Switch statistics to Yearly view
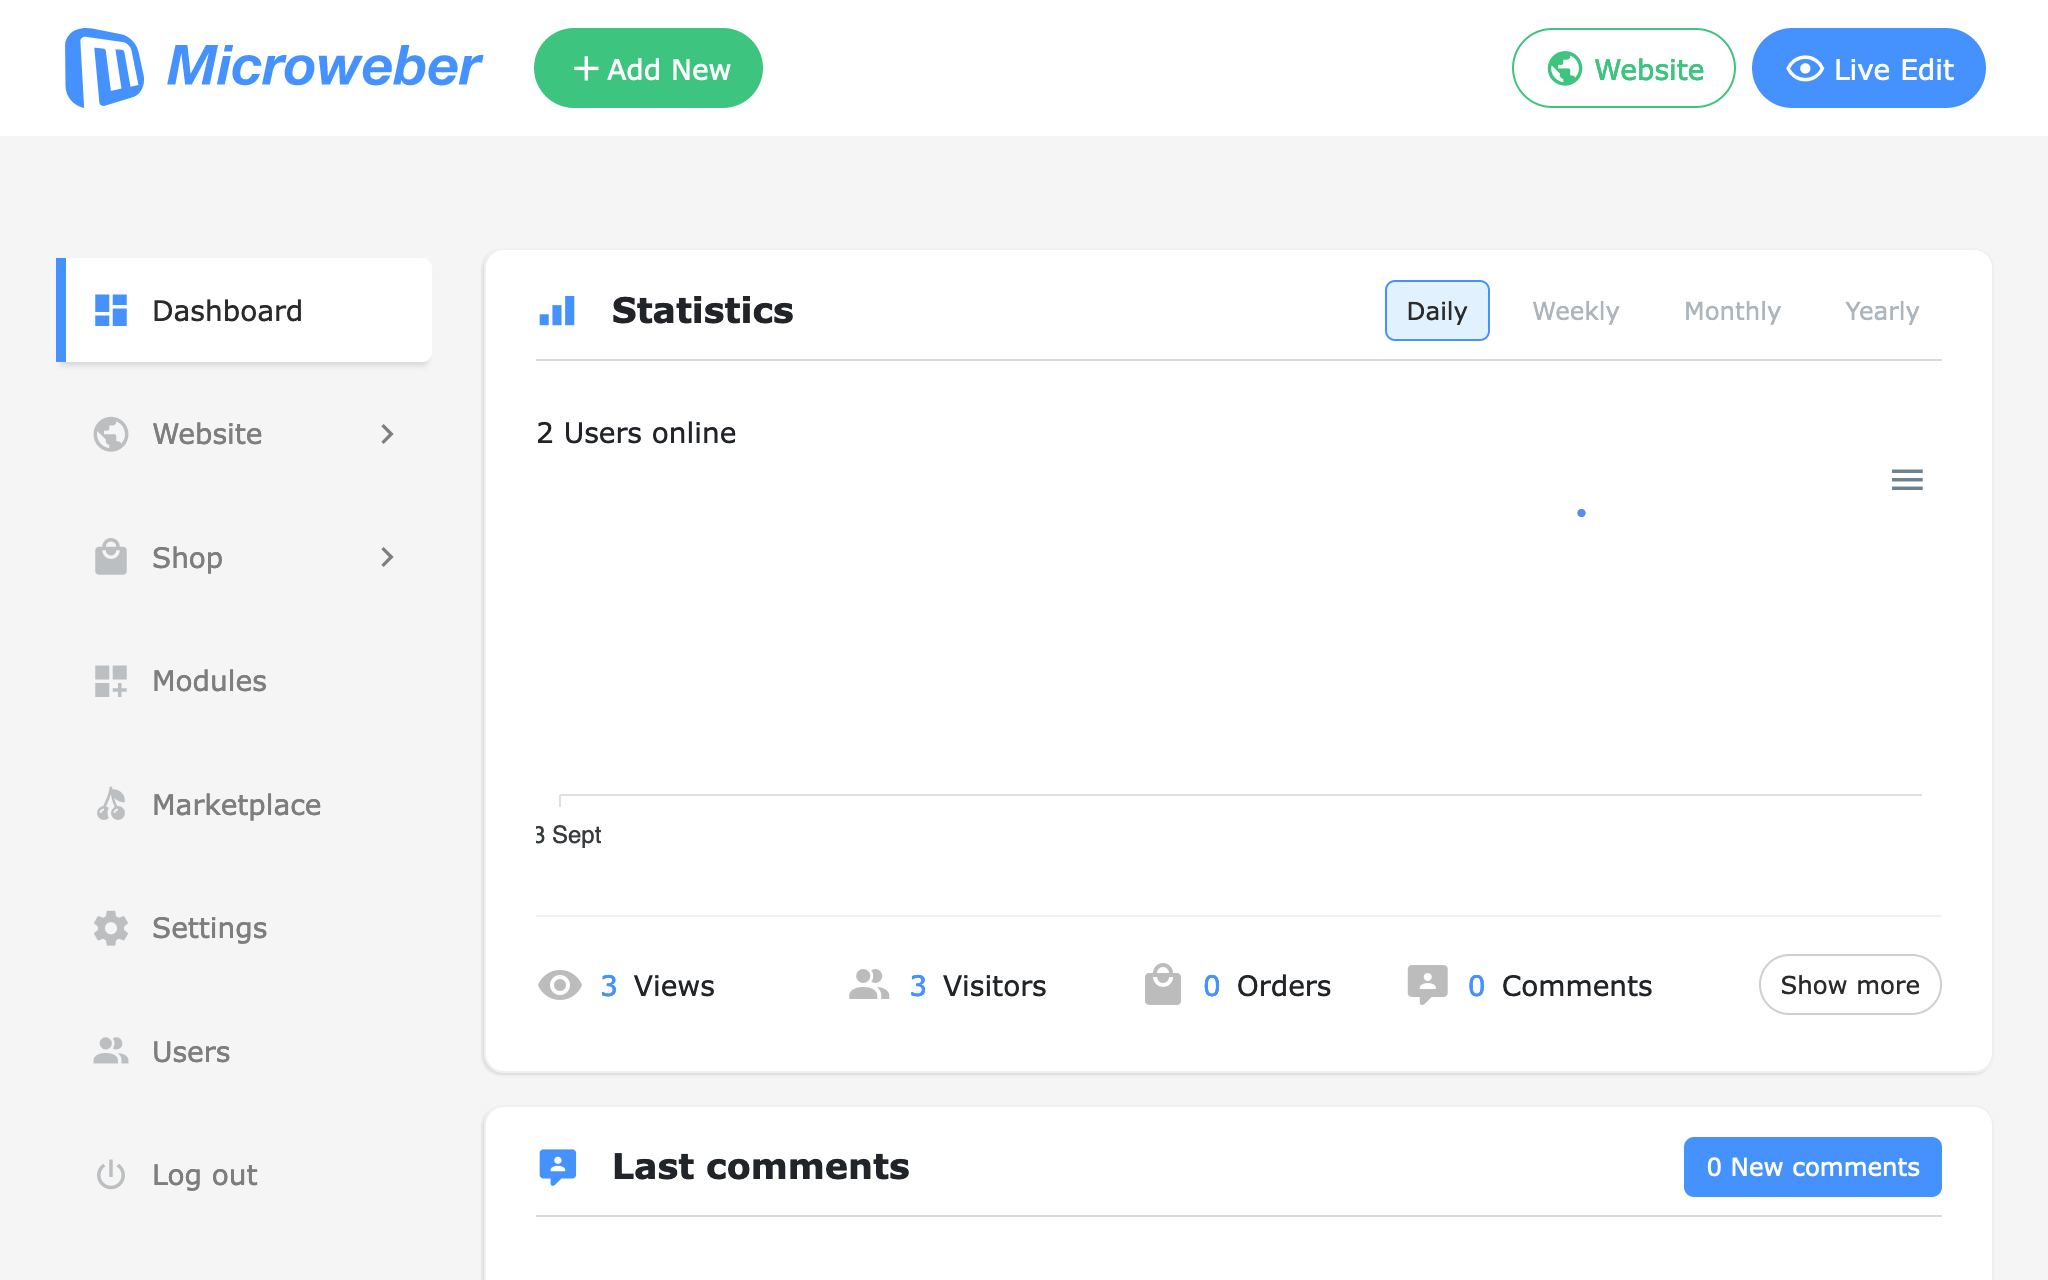2048x1280 pixels. tap(1881, 311)
